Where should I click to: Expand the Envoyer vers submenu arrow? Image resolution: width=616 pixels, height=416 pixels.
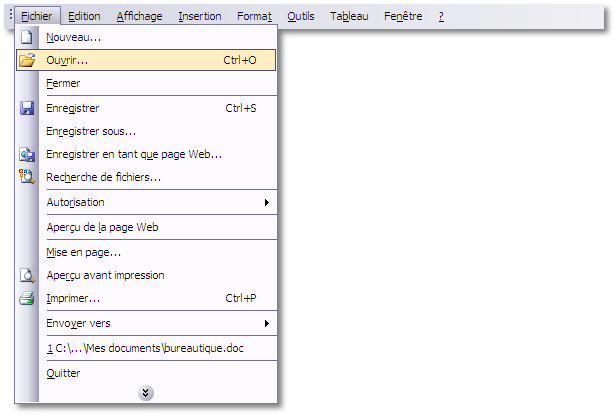tap(267, 323)
